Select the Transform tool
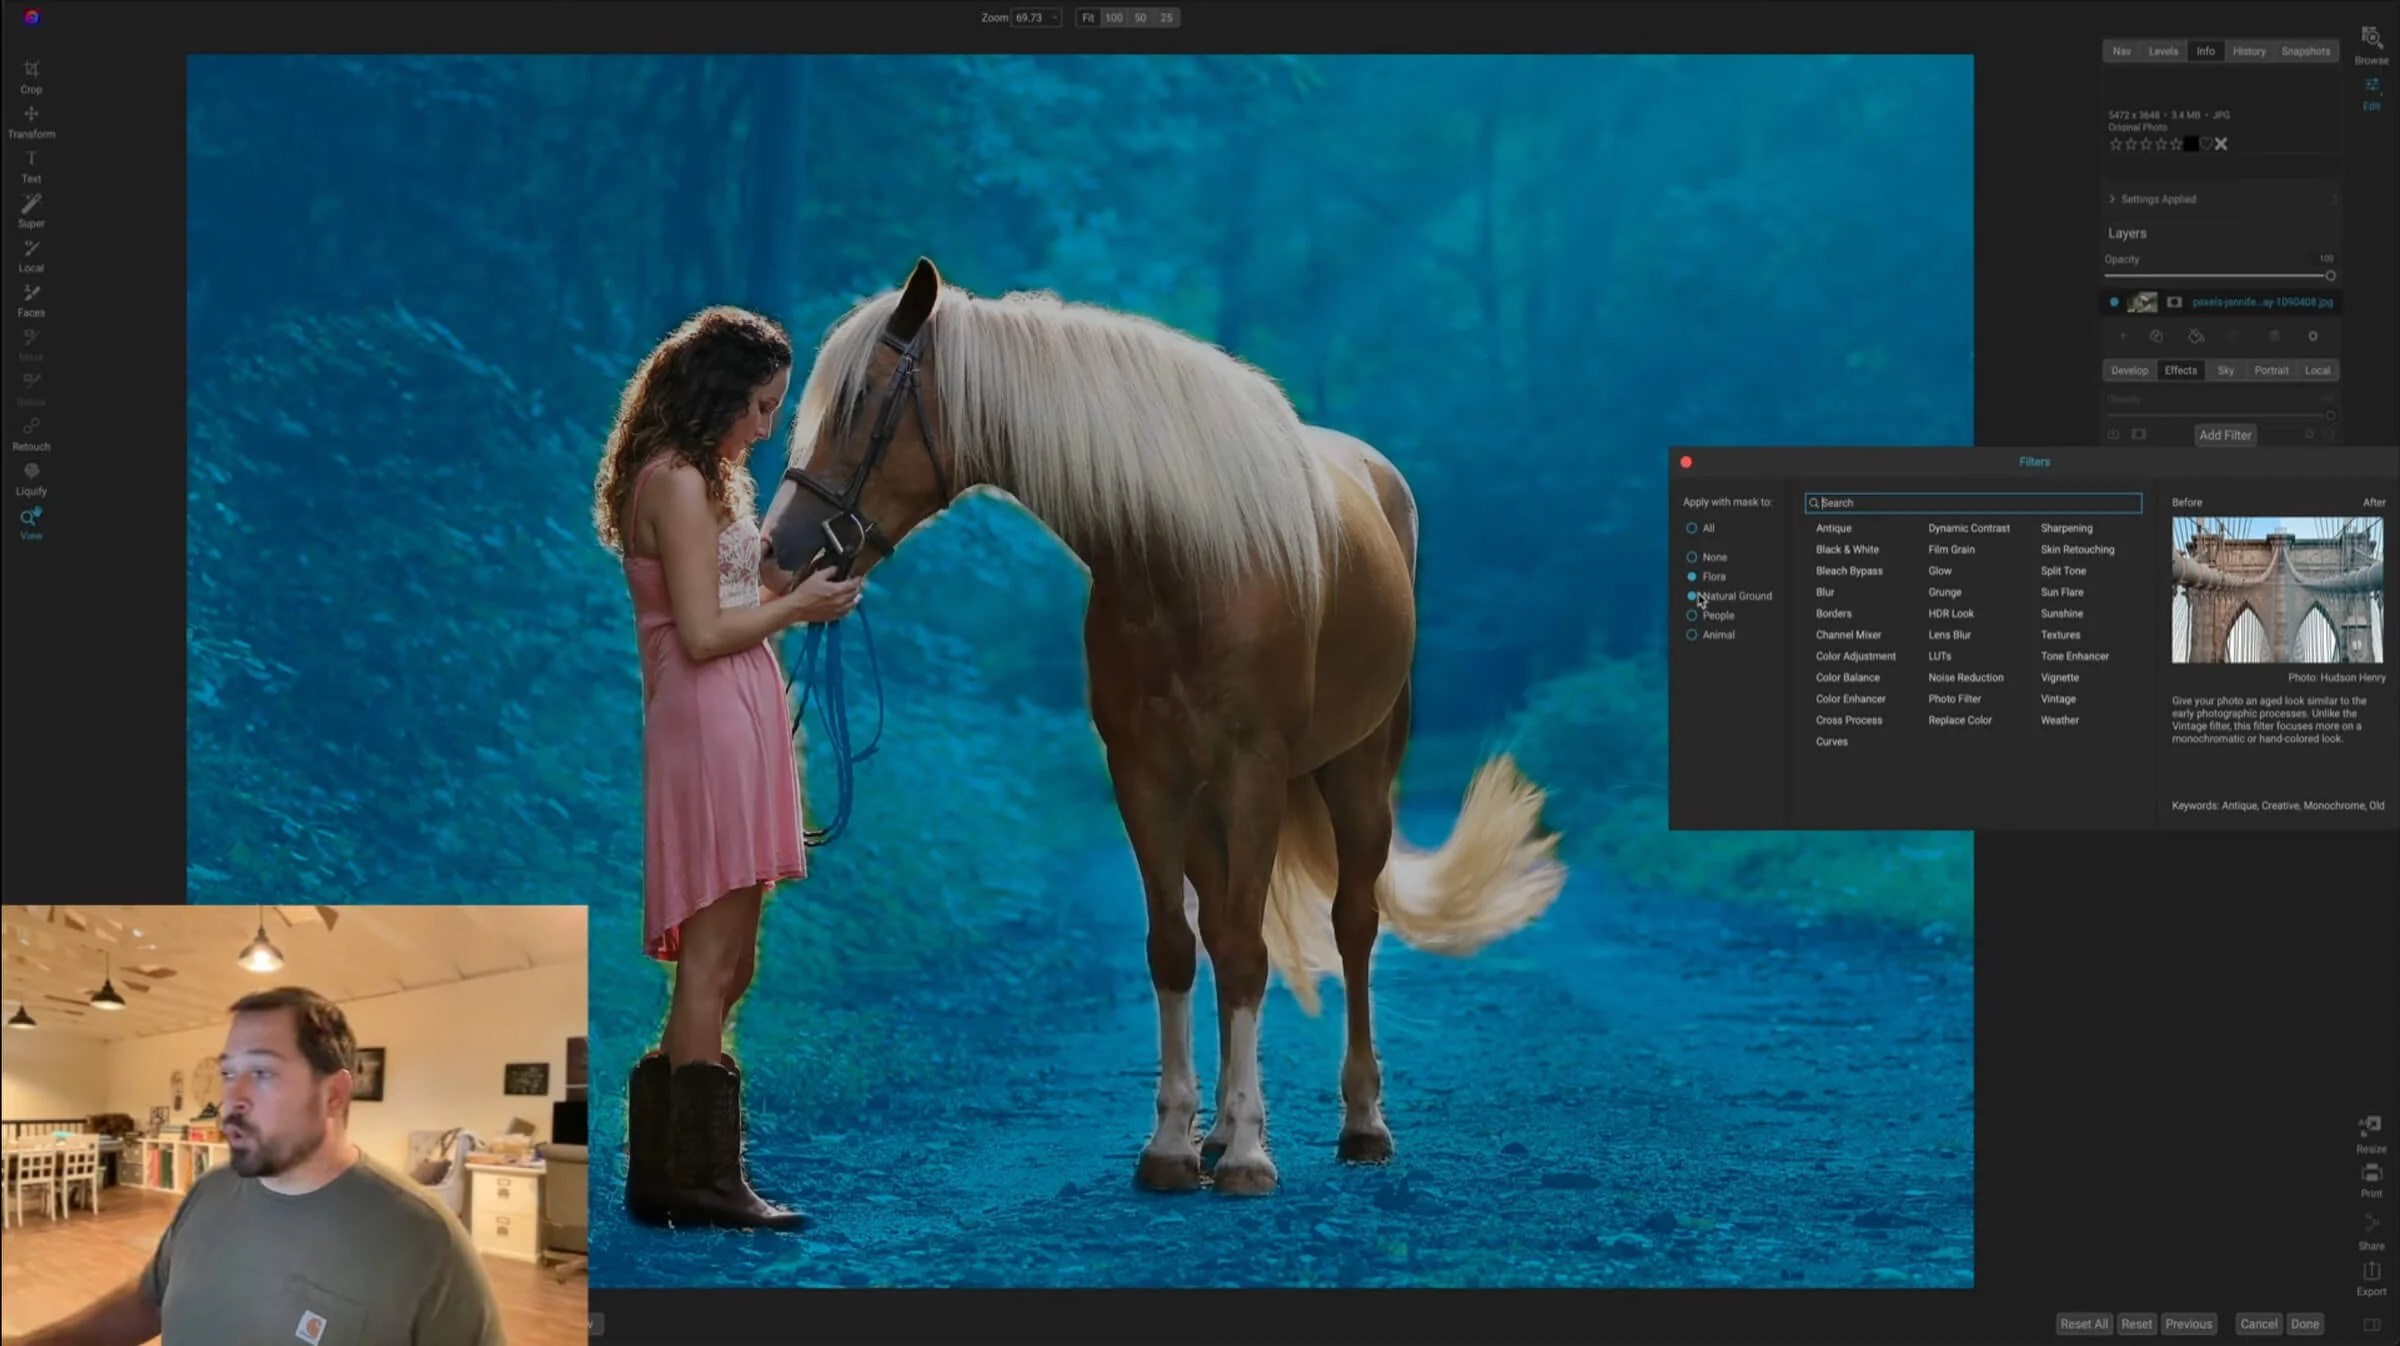This screenshot has height=1346, width=2400. click(31, 120)
